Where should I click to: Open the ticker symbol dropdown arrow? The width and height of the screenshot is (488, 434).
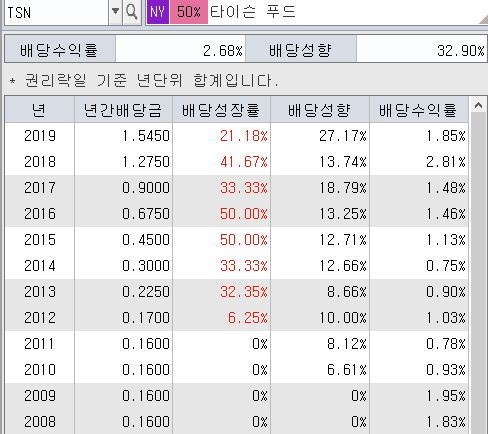[115, 12]
